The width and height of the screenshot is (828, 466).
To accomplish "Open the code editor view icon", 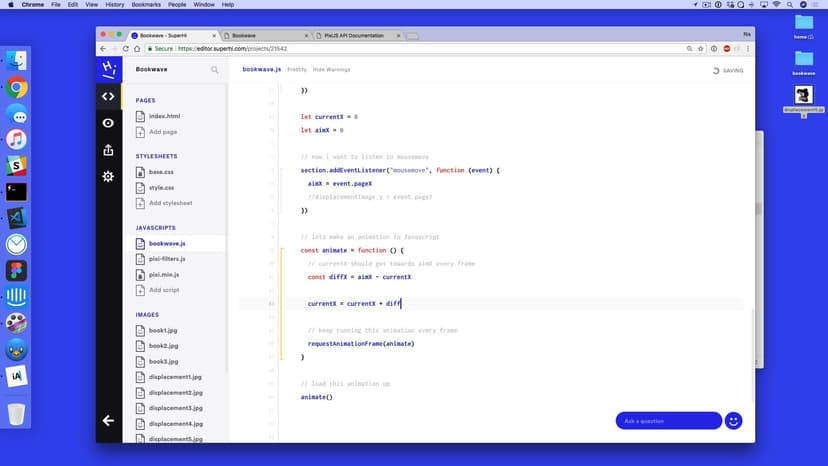I will click(108, 97).
